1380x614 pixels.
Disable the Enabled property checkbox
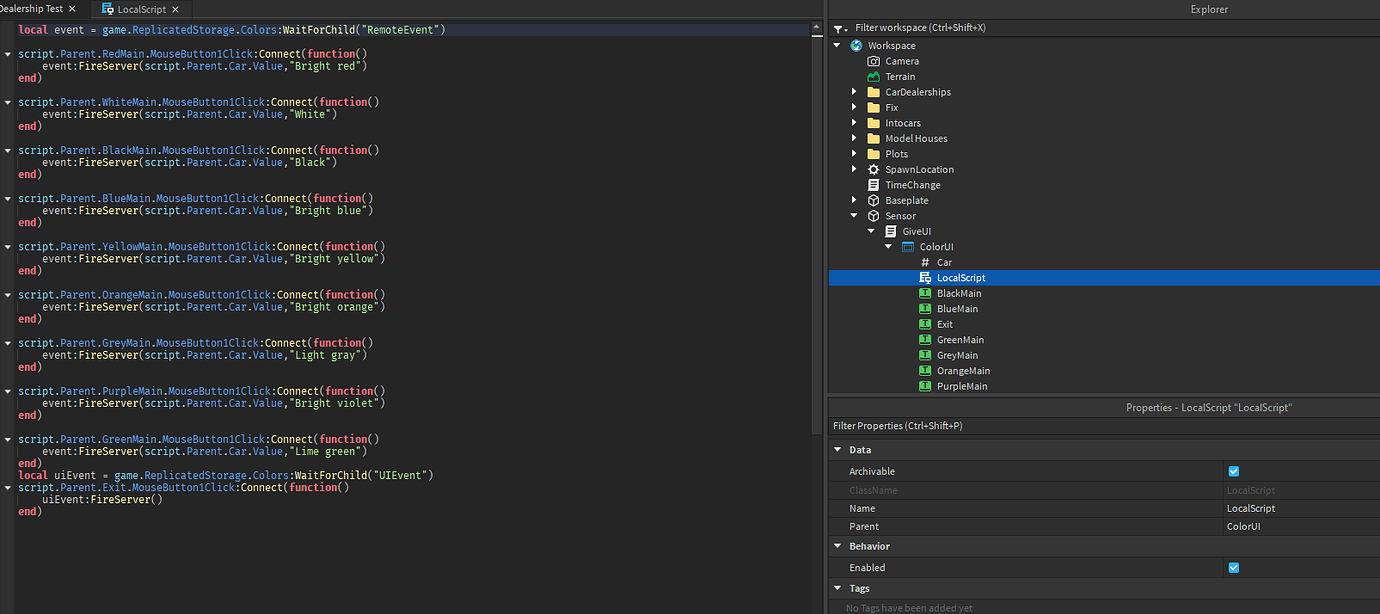1233,567
